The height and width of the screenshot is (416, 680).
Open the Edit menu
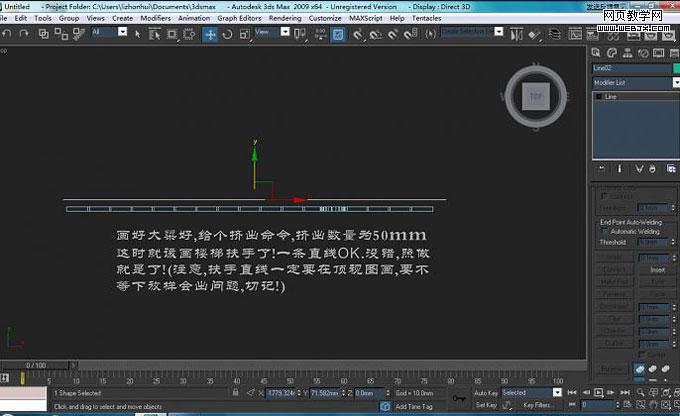20,18
